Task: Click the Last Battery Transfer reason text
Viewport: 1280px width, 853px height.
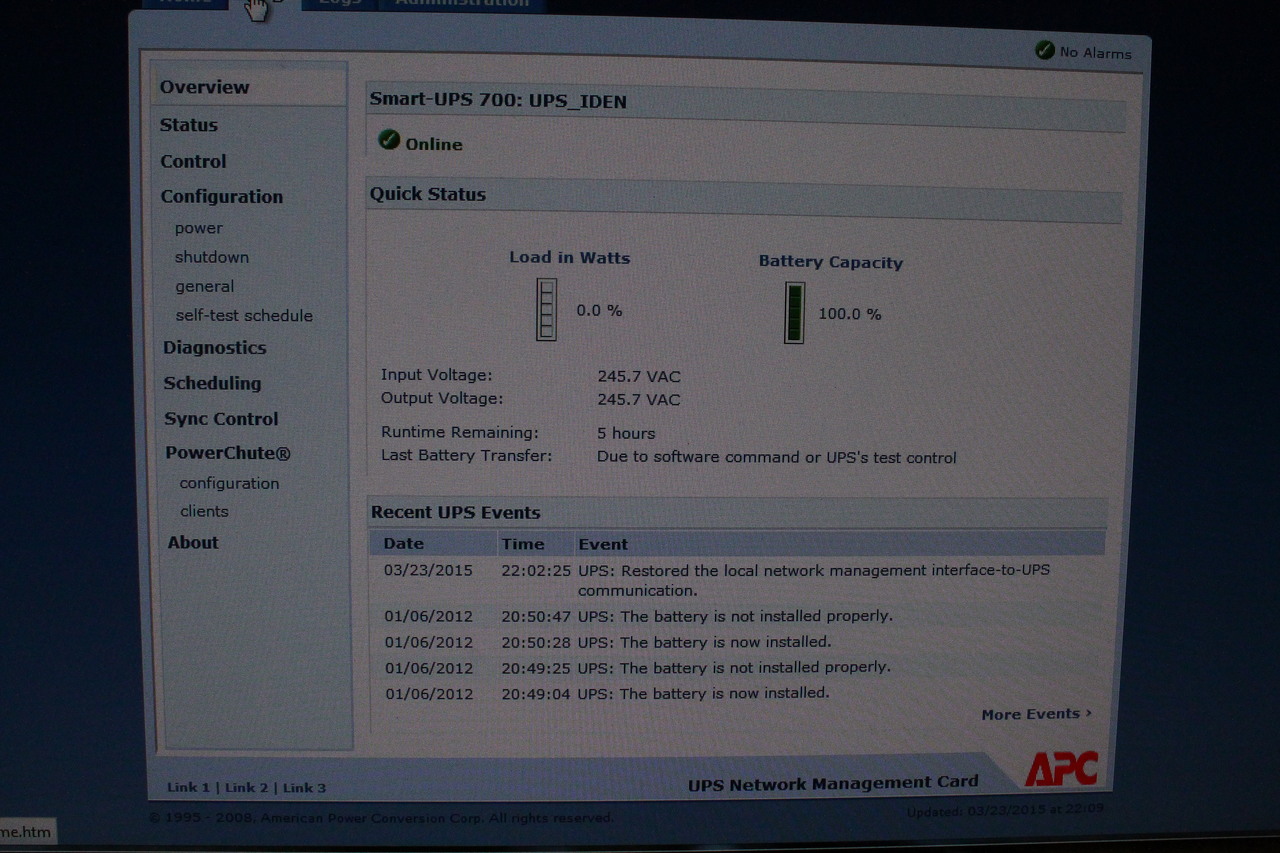Action: point(777,457)
